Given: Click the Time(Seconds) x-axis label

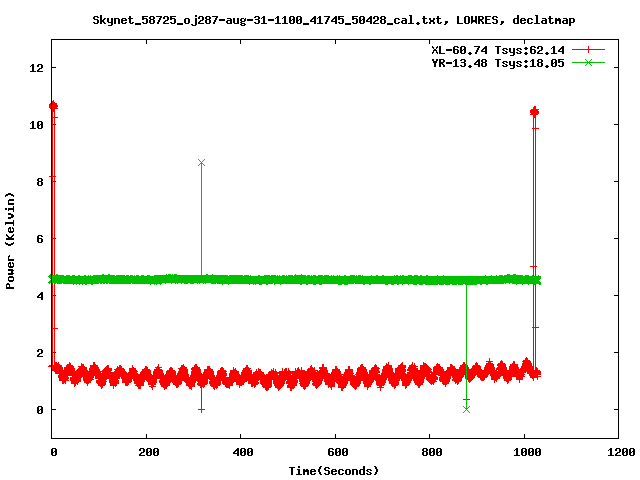Looking at the screenshot, I should (333, 471).
